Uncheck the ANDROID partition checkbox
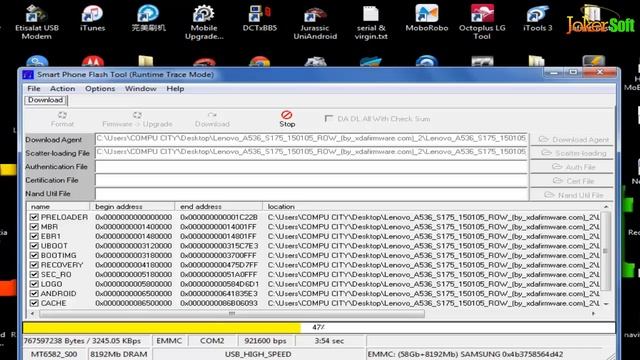 click(34, 293)
